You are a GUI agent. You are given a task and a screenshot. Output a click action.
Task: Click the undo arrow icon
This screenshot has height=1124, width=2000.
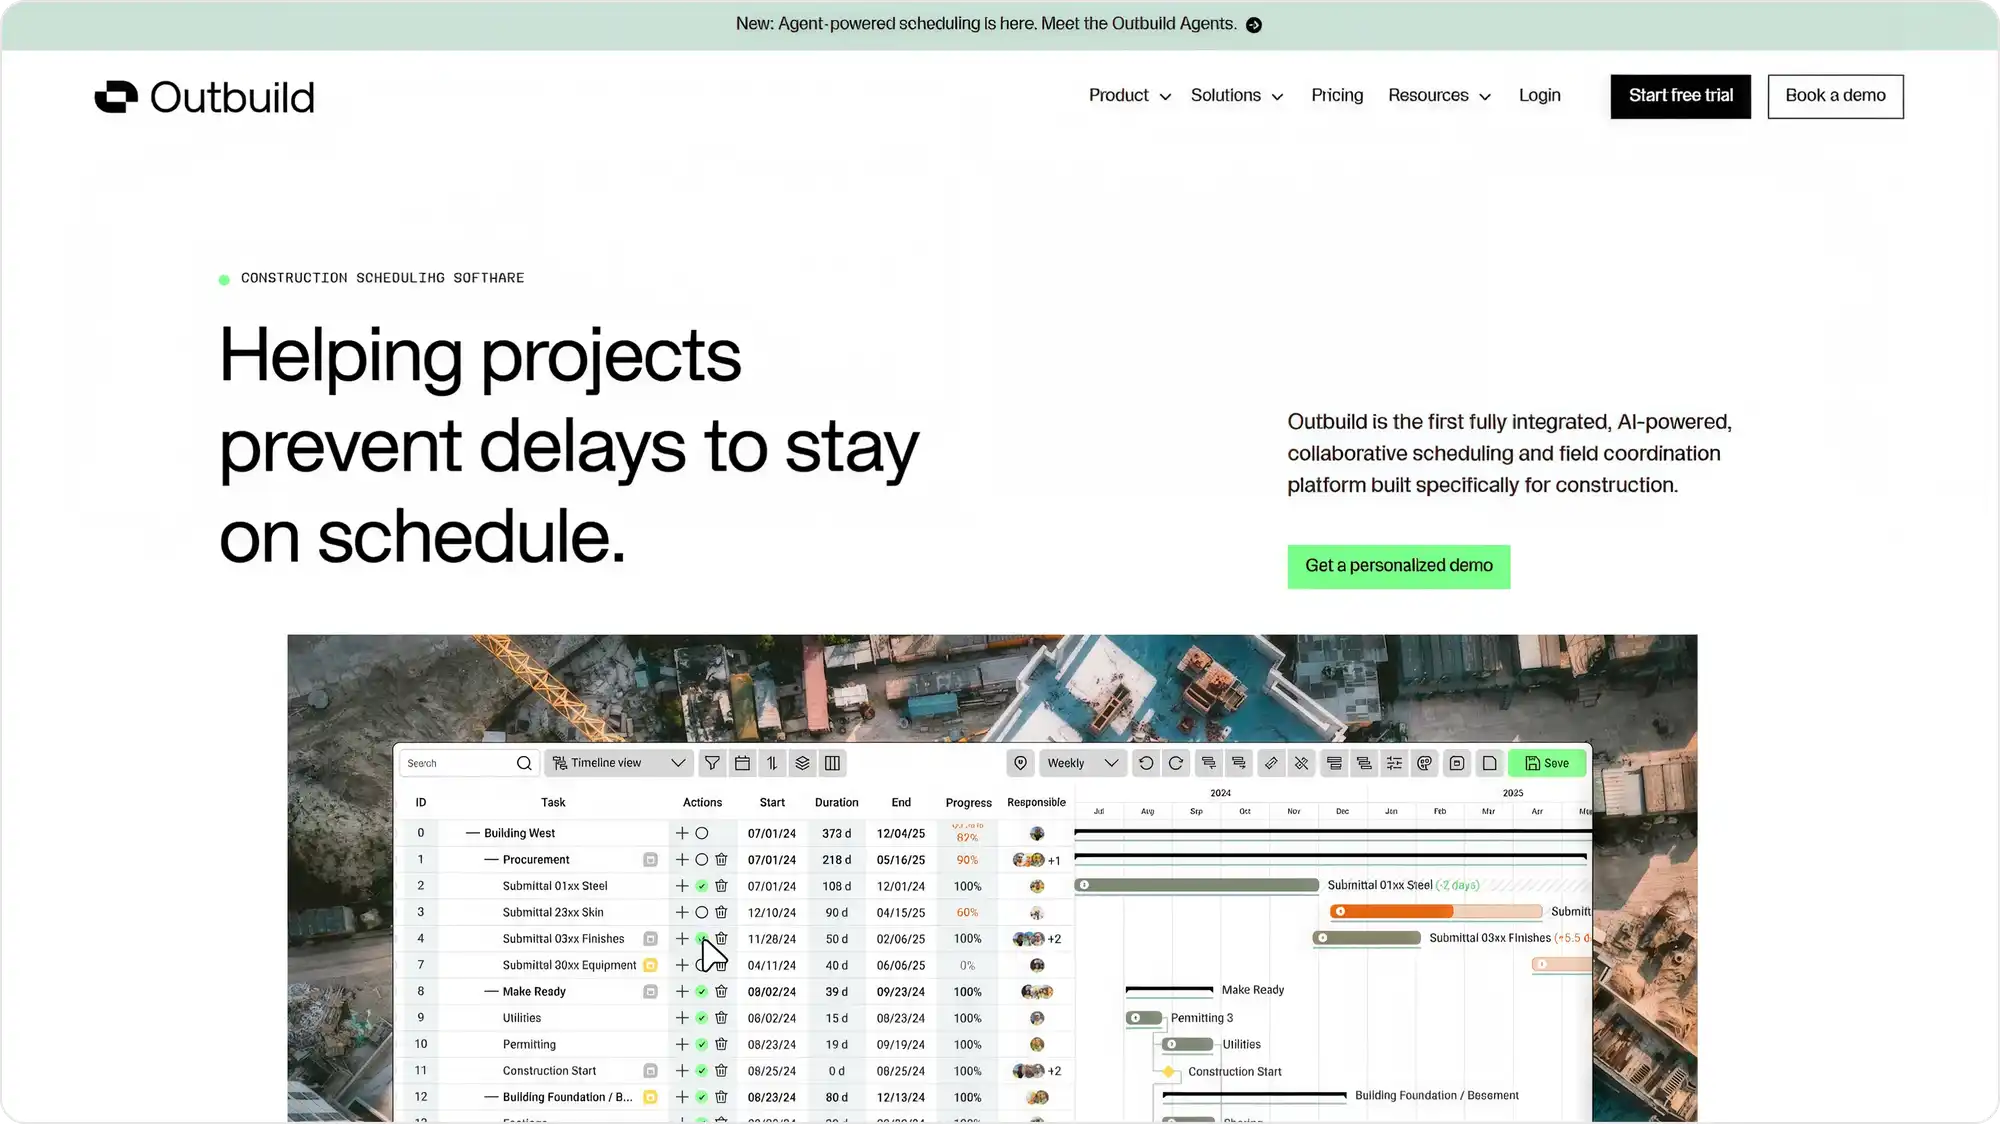pos(1146,763)
